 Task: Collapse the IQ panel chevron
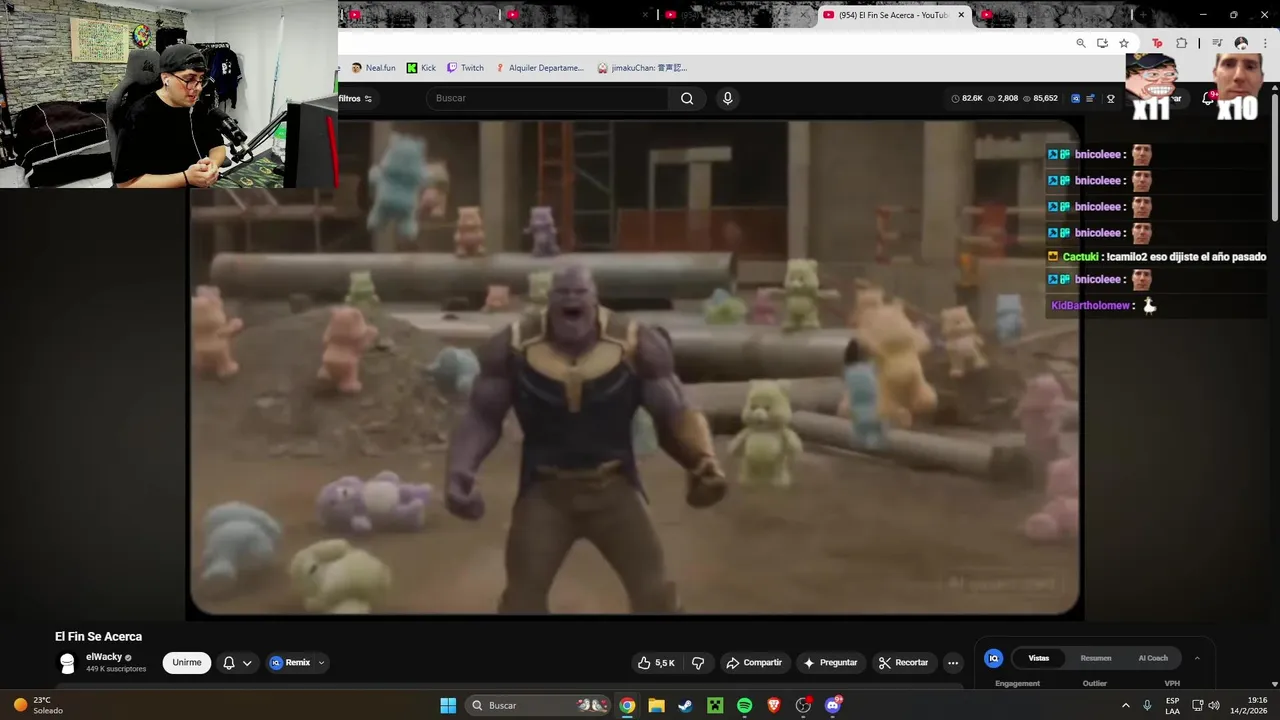coord(1197,658)
